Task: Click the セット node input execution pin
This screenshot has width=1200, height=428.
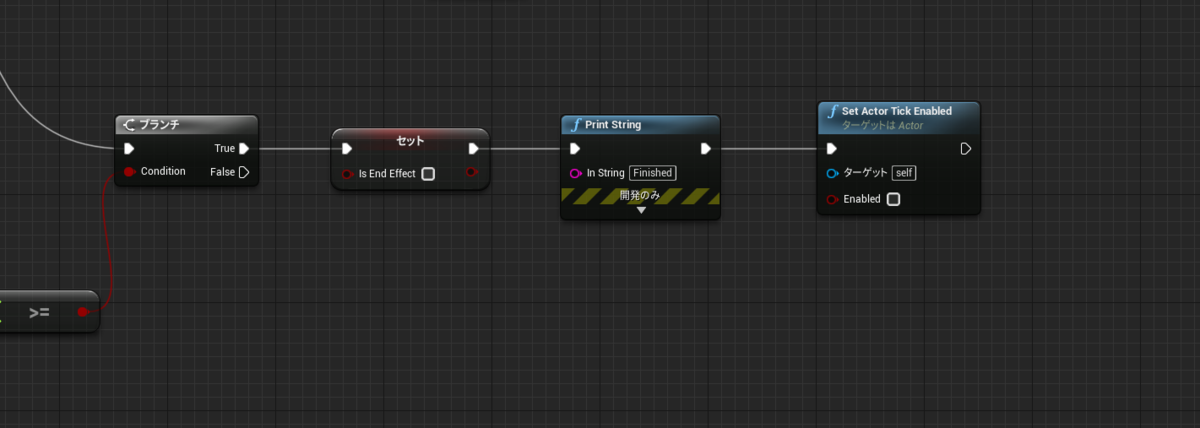Action: (346, 149)
